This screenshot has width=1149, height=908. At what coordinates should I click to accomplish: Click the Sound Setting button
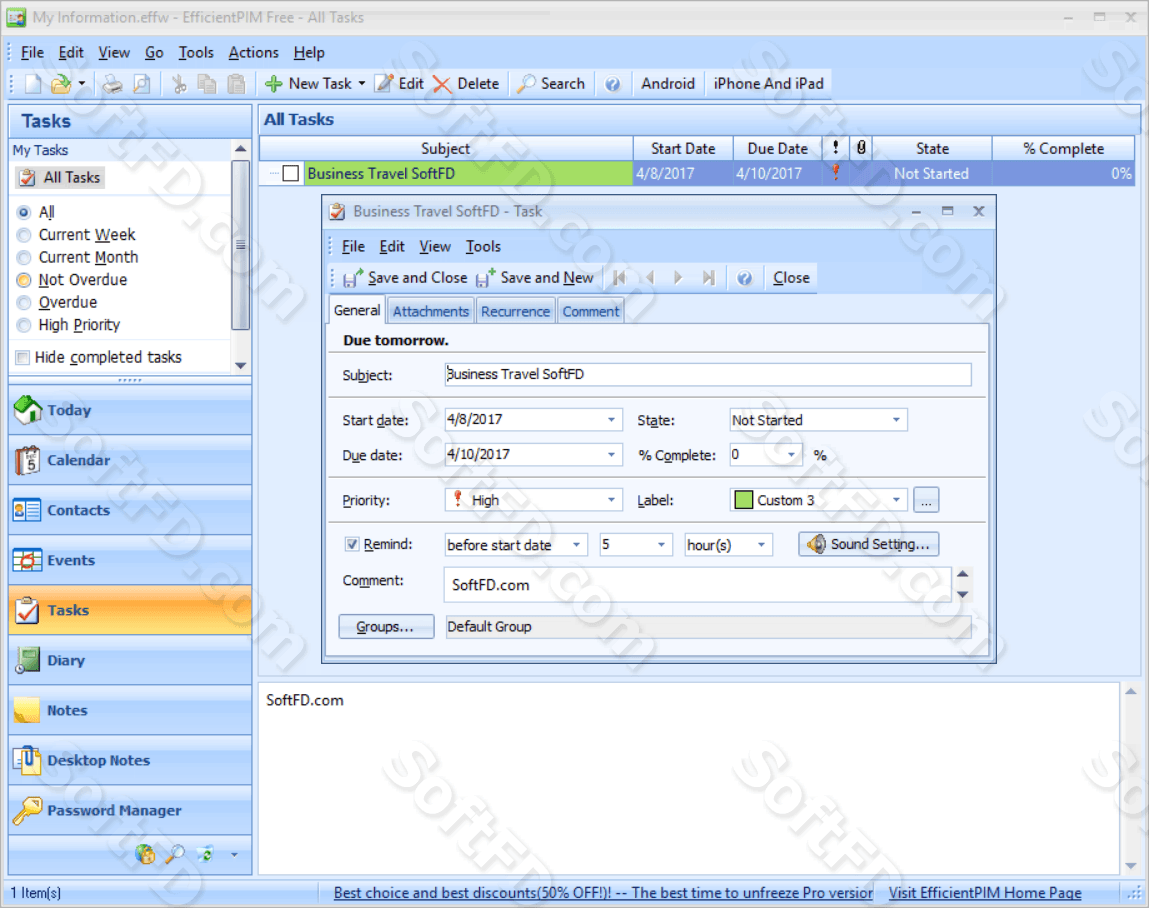(x=868, y=545)
